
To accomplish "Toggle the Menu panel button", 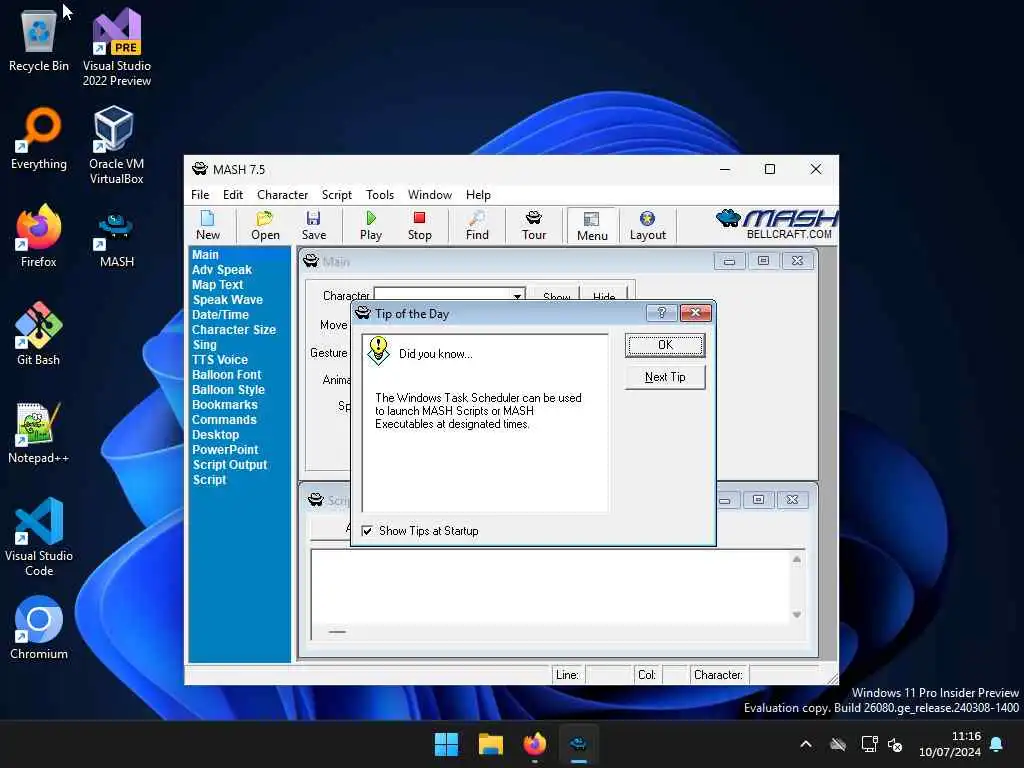I will tap(592, 226).
